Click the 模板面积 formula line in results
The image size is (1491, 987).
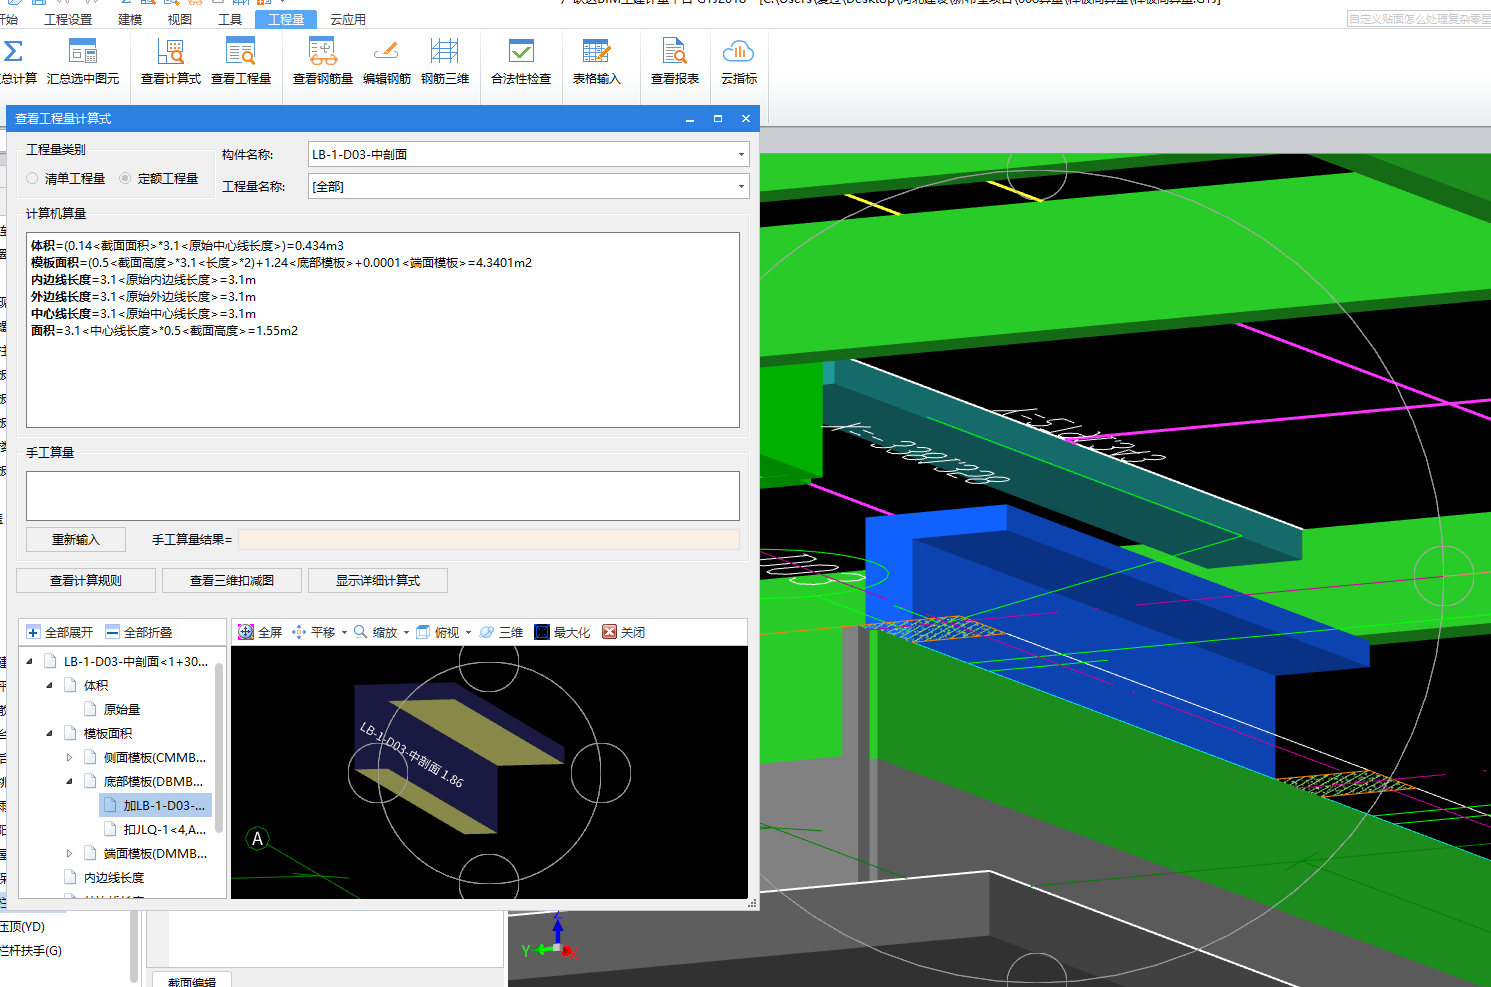281,262
